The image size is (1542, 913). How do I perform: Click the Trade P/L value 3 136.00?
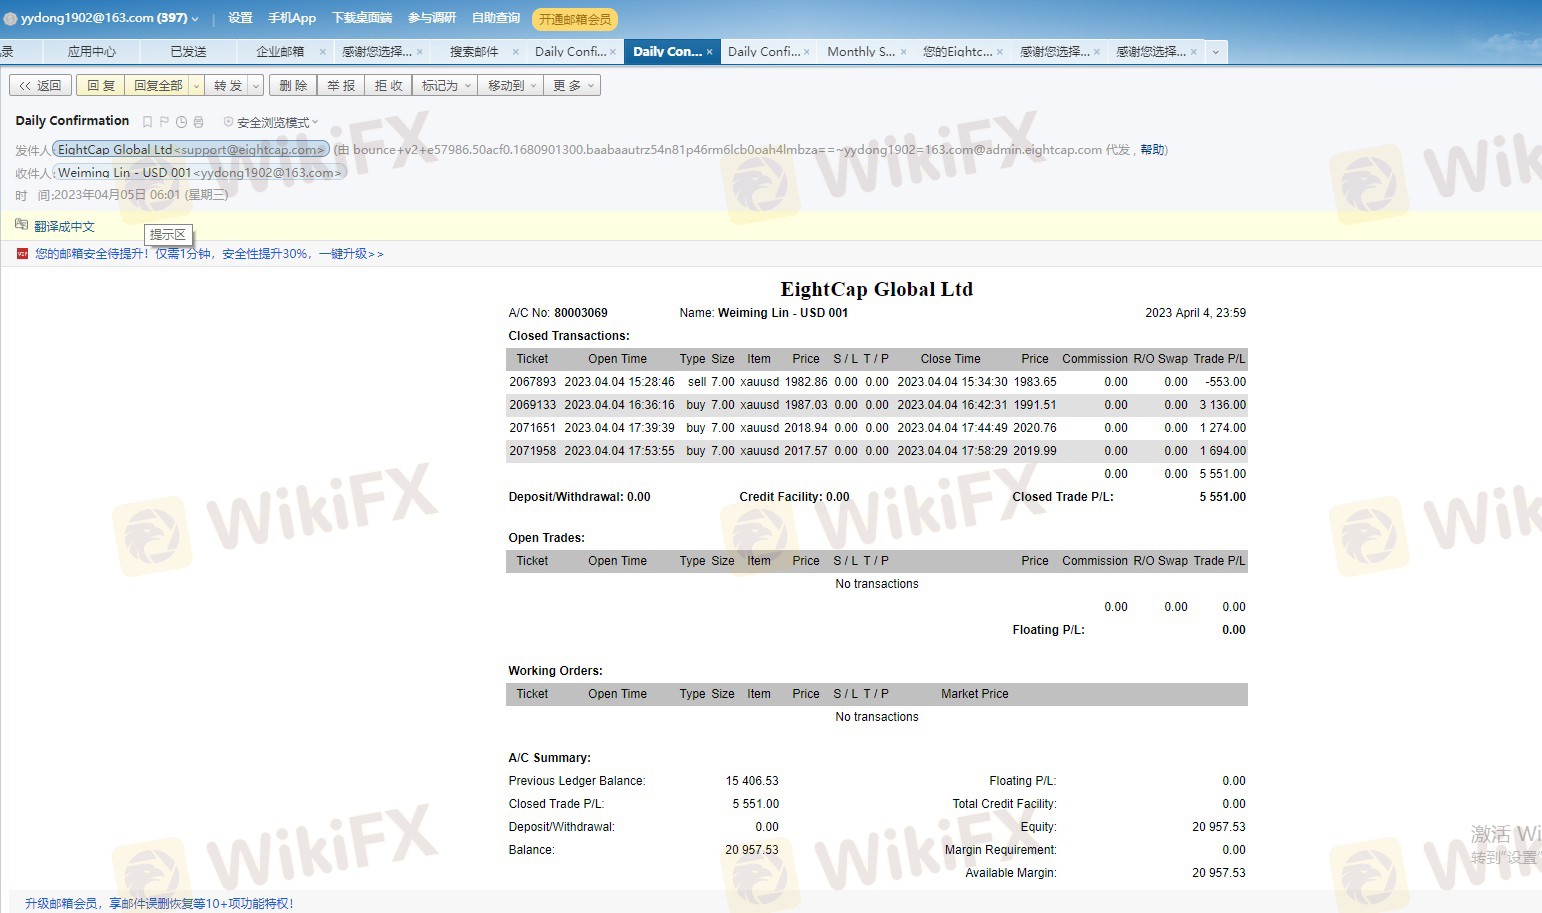point(1223,405)
